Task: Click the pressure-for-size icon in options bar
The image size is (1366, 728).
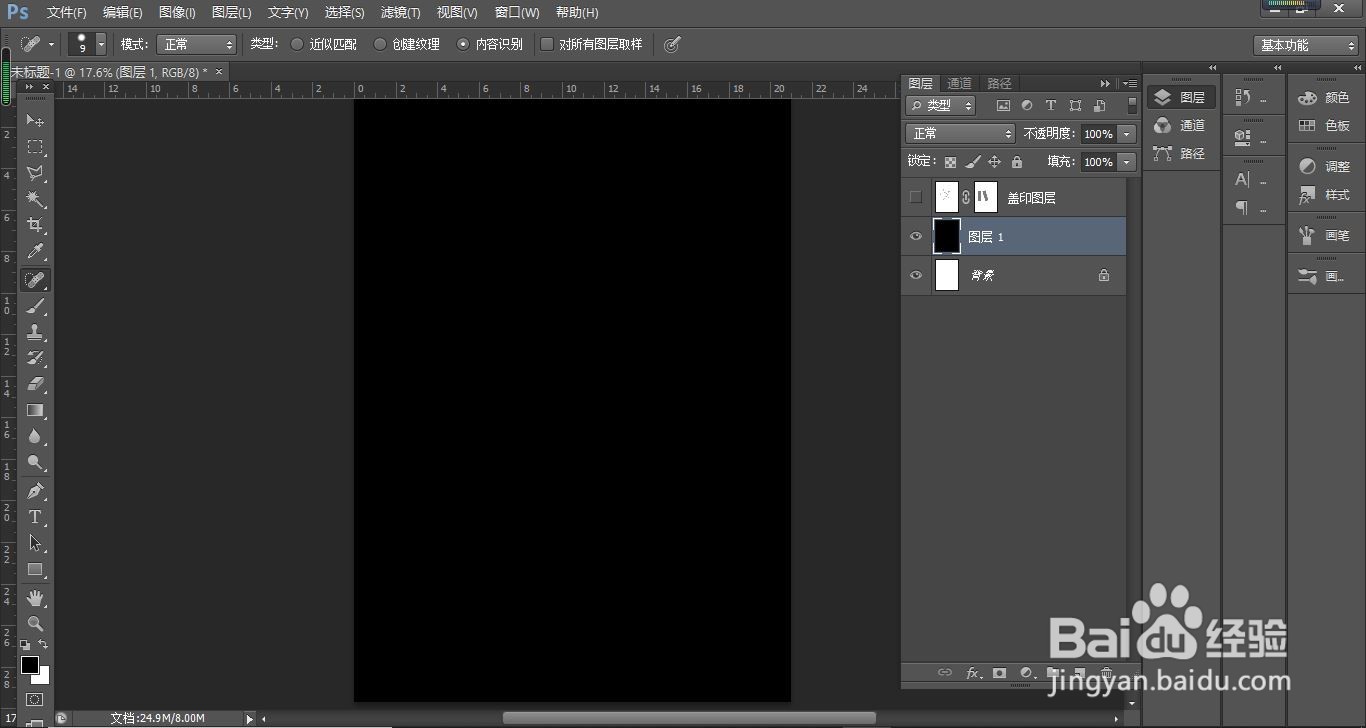Action: pyautogui.click(x=672, y=44)
